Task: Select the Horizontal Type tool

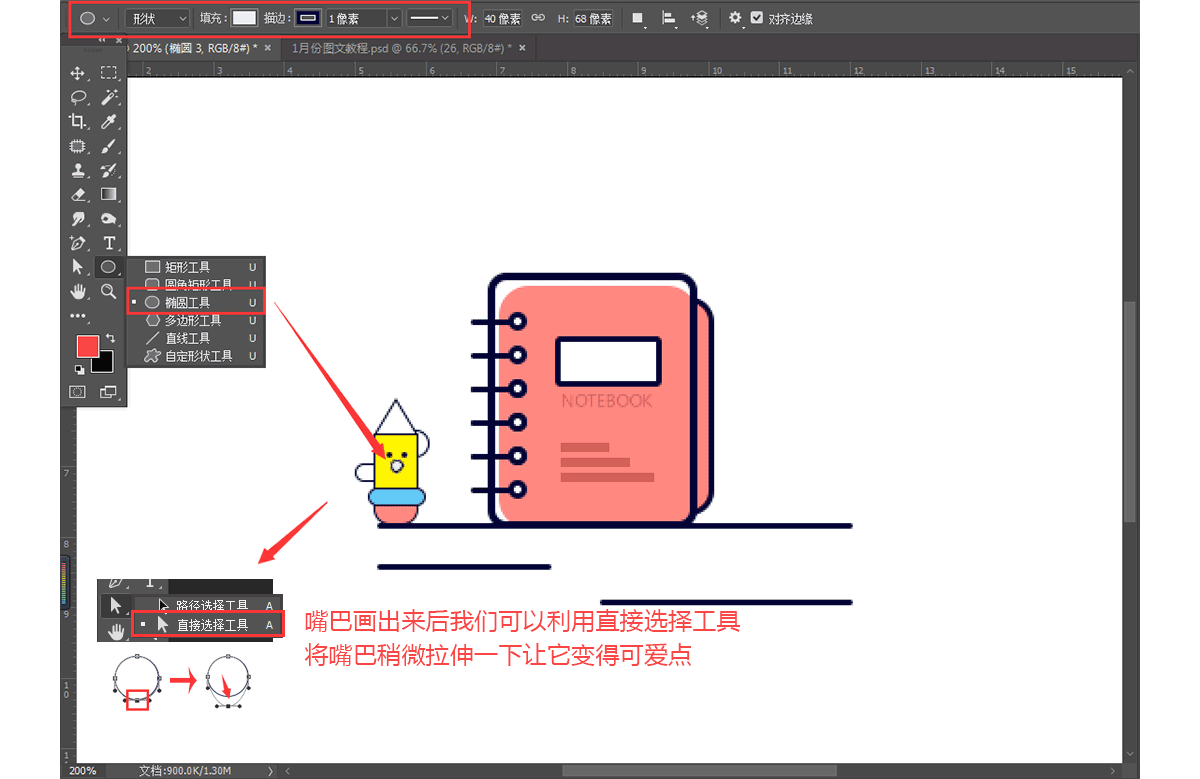Action: point(109,242)
